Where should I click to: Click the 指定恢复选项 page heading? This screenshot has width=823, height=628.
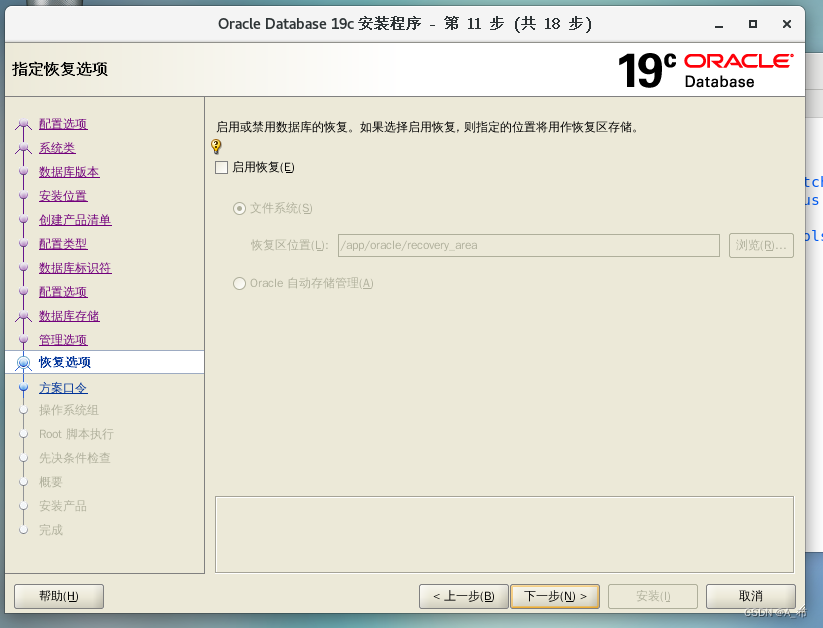click(x=60, y=69)
